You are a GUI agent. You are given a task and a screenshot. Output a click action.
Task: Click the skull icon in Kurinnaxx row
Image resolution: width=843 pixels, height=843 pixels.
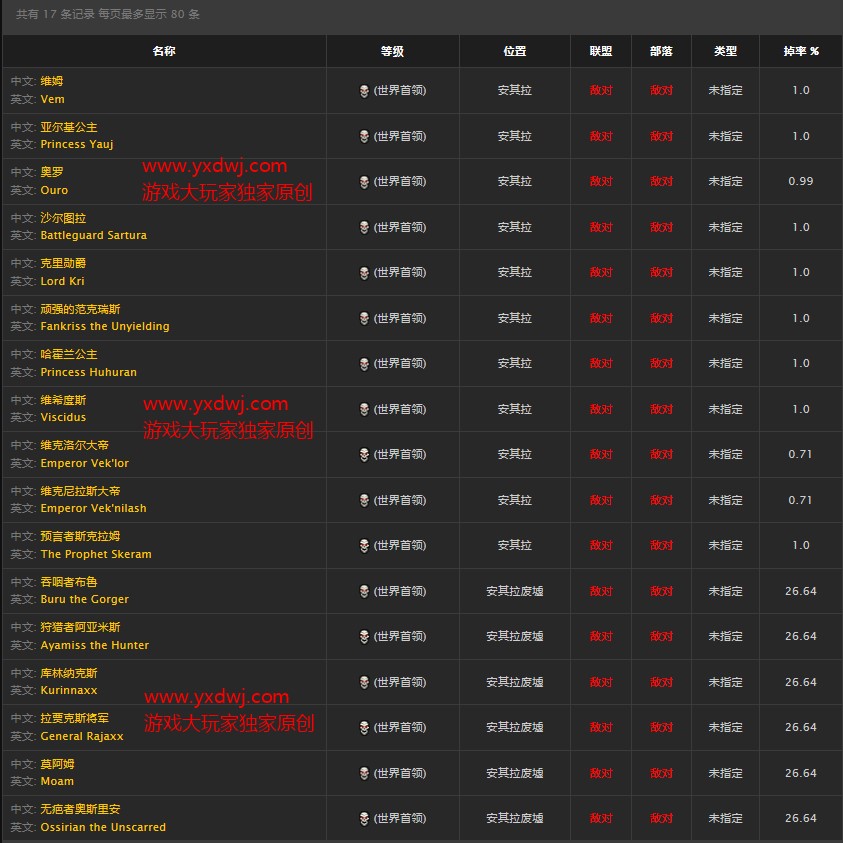pyautogui.click(x=364, y=682)
